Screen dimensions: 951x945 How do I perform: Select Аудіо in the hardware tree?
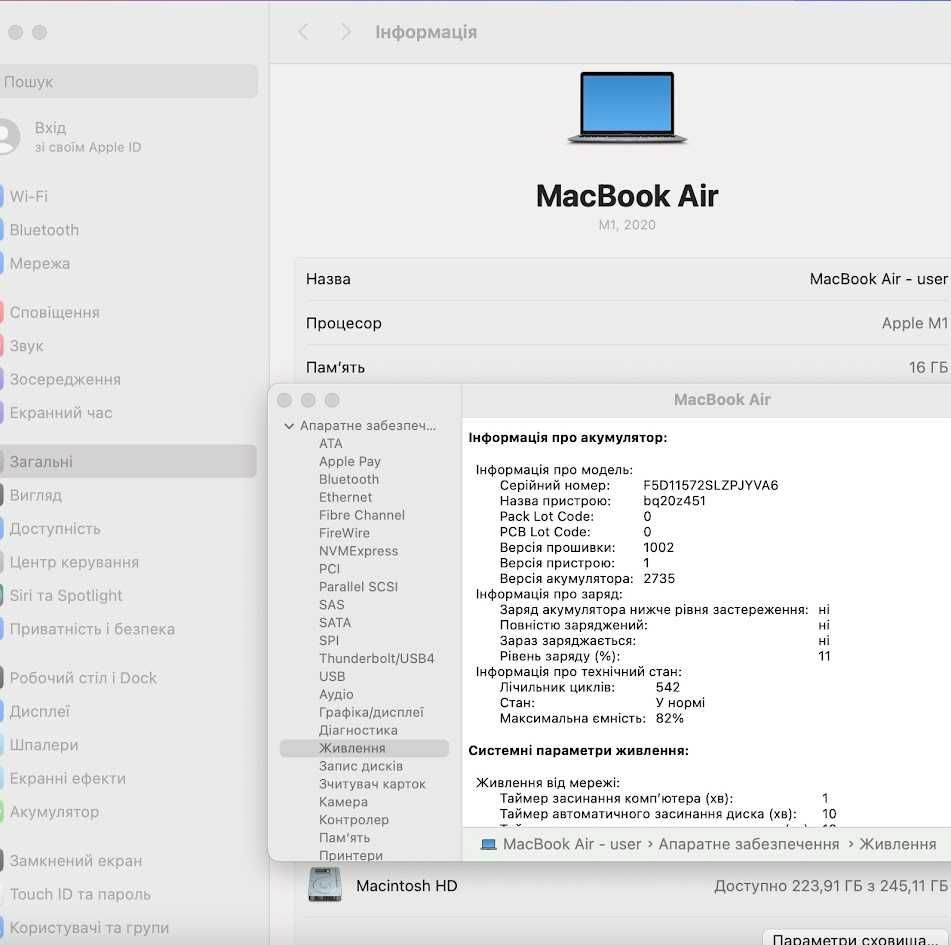pyautogui.click(x=336, y=694)
